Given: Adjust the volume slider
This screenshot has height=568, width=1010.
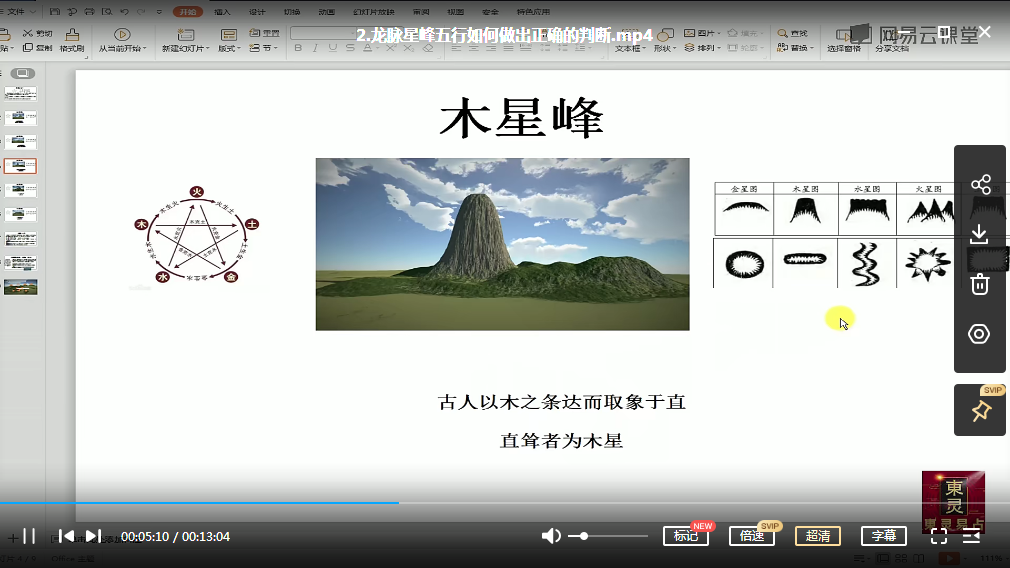Looking at the screenshot, I should [608, 536].
